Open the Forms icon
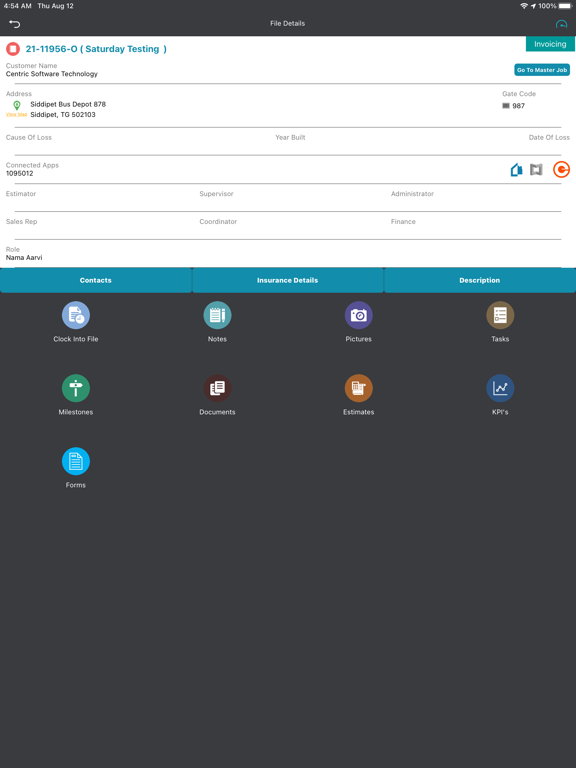The image size is (576, 768). (76, 461)
